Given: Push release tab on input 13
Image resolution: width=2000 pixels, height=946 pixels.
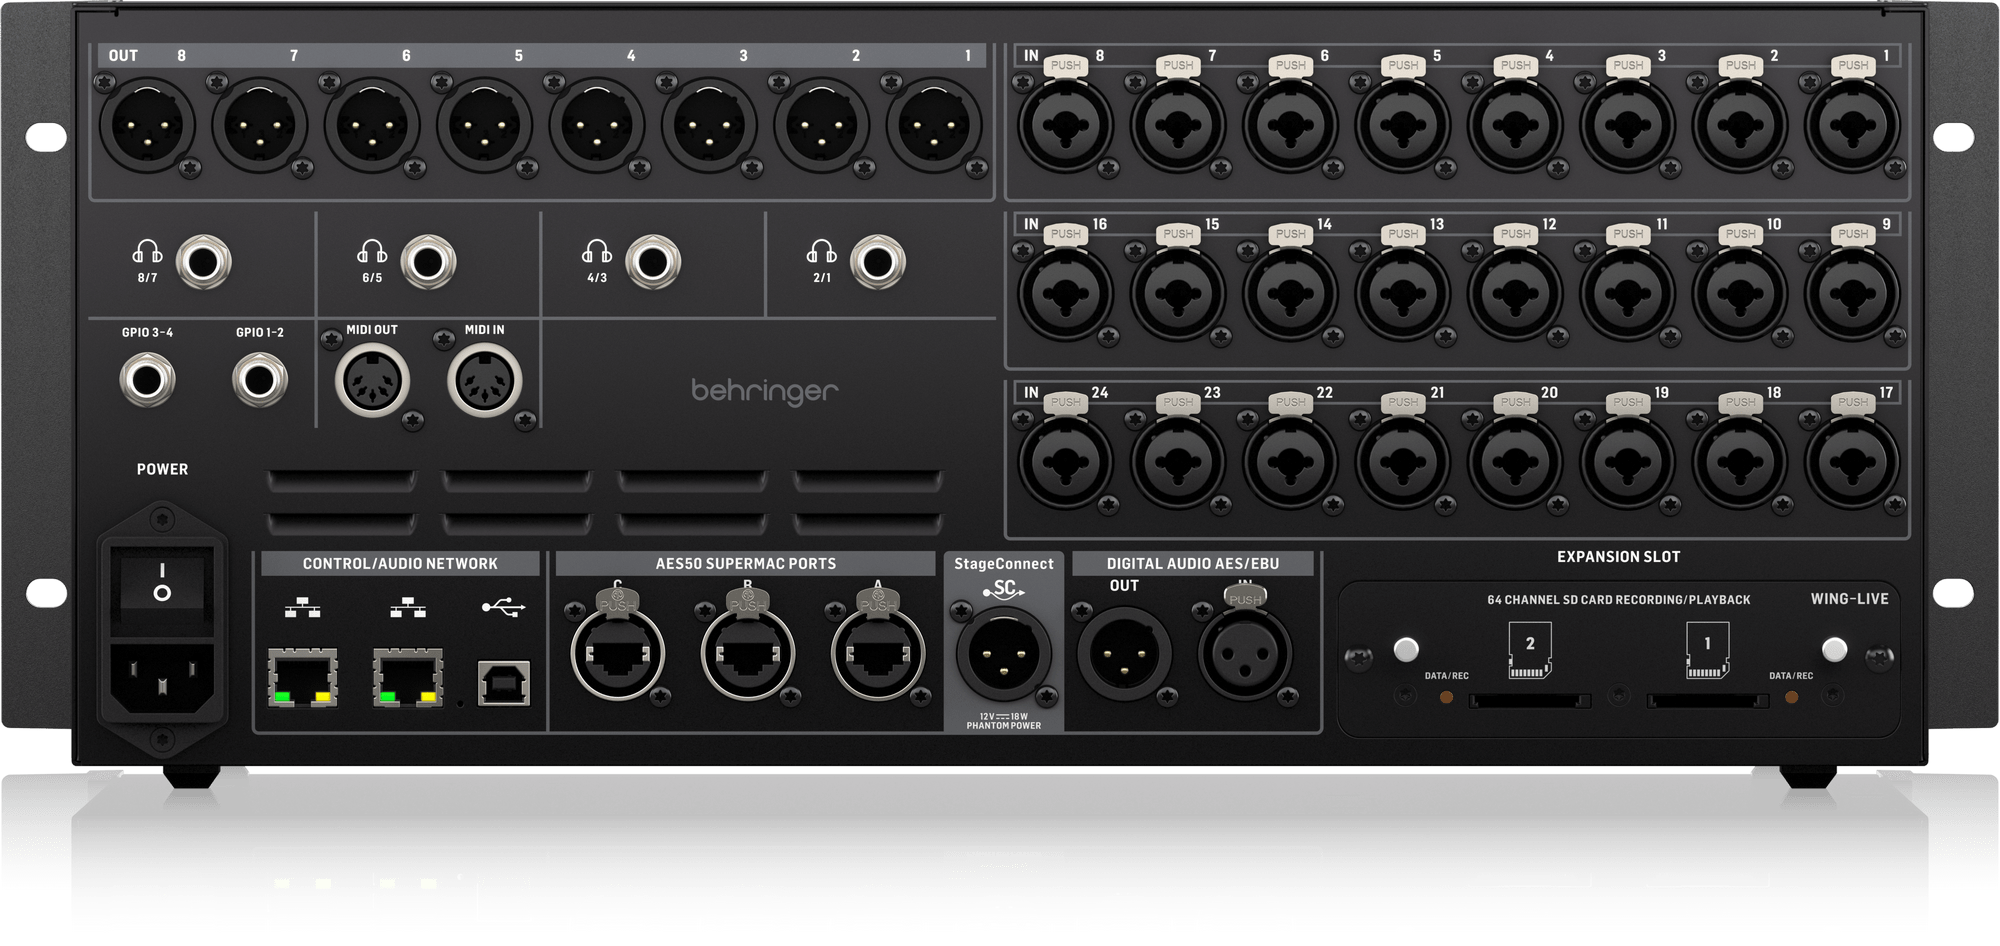Looking at the screenshot, I should pos(1403,234).
